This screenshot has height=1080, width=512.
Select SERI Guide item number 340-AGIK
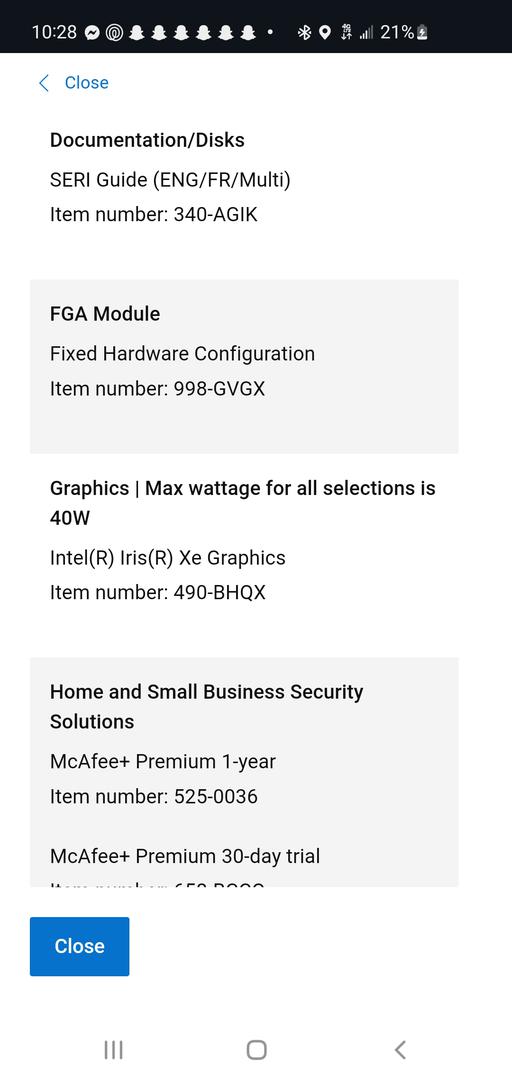tap(154, 215)
